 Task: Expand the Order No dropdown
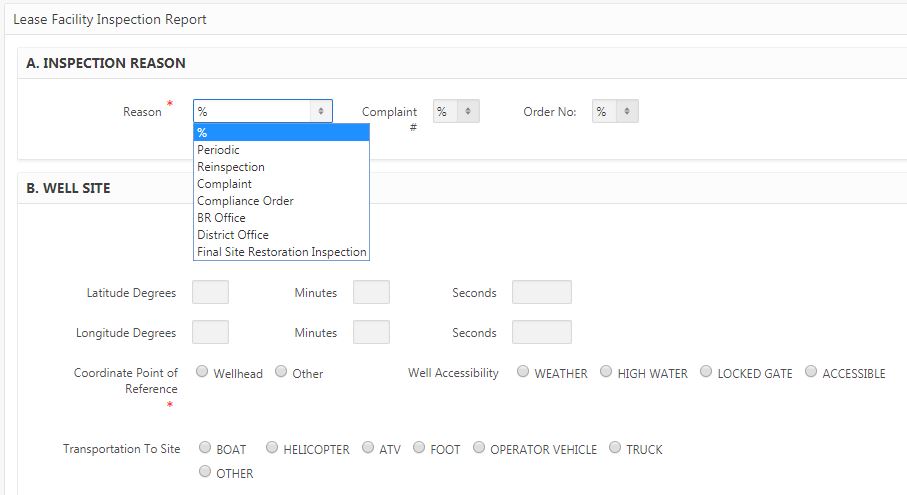click(614, 111)
